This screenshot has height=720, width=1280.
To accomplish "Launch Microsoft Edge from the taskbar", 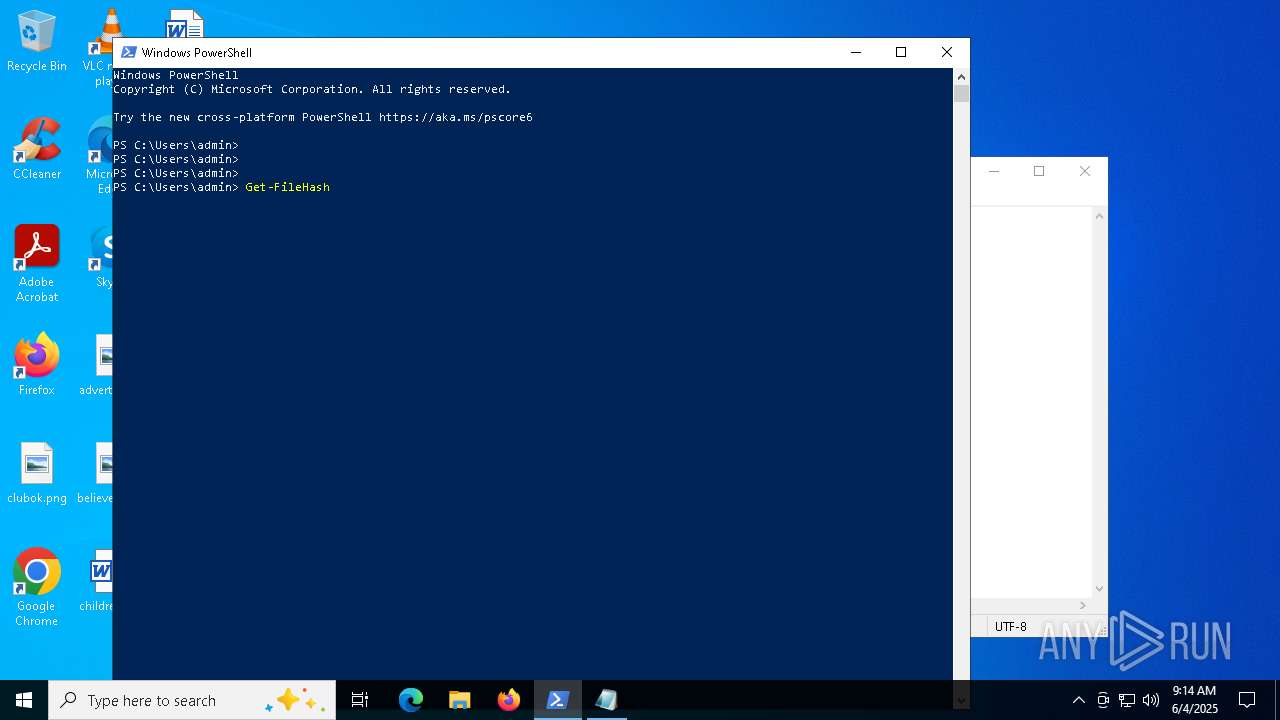I will click(411, 700).
